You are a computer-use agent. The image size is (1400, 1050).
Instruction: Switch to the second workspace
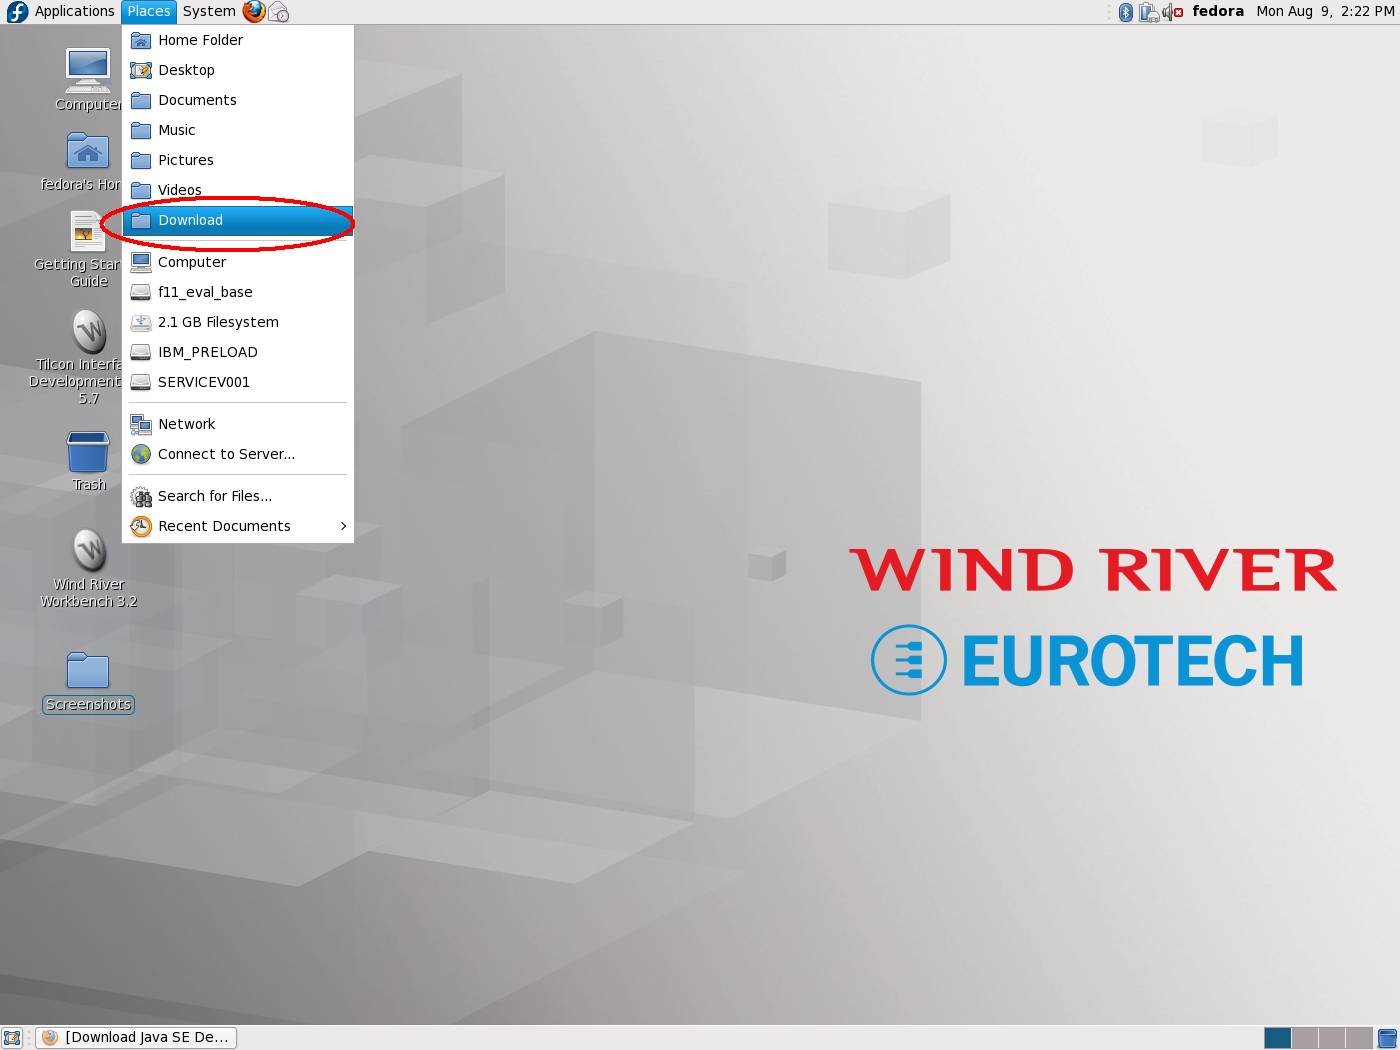click(1304, 1038)
